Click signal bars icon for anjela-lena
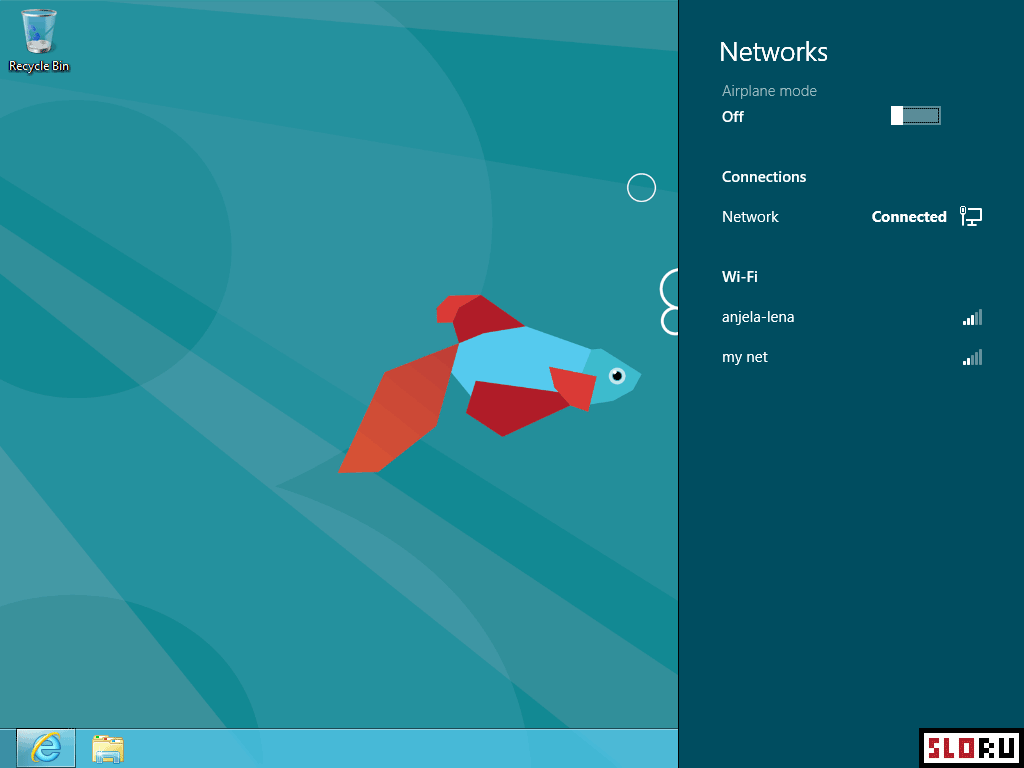 pos(972,317)
